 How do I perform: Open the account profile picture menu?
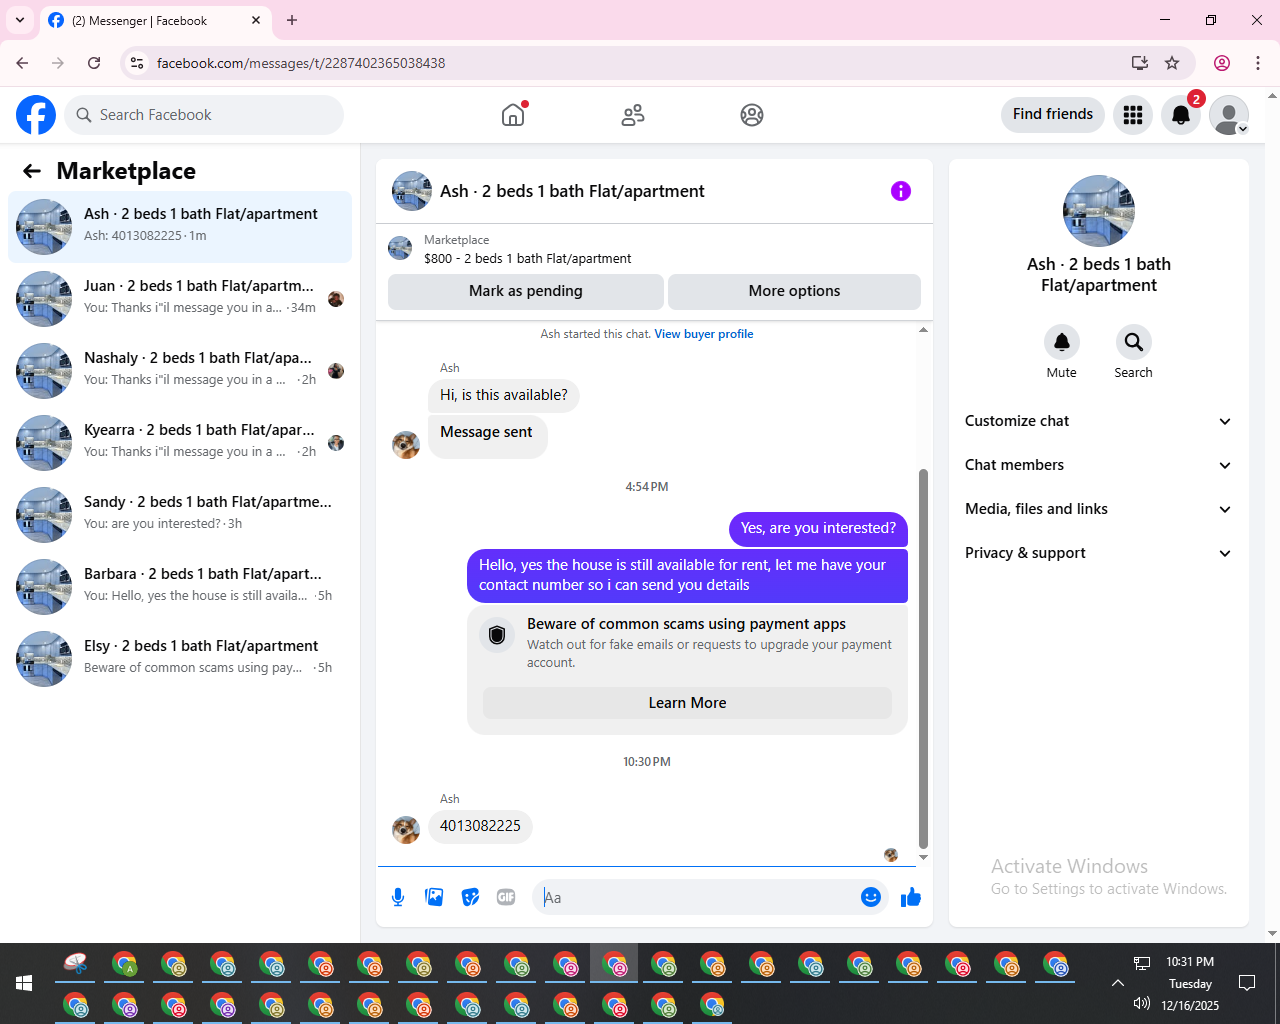pos(1229,115)
